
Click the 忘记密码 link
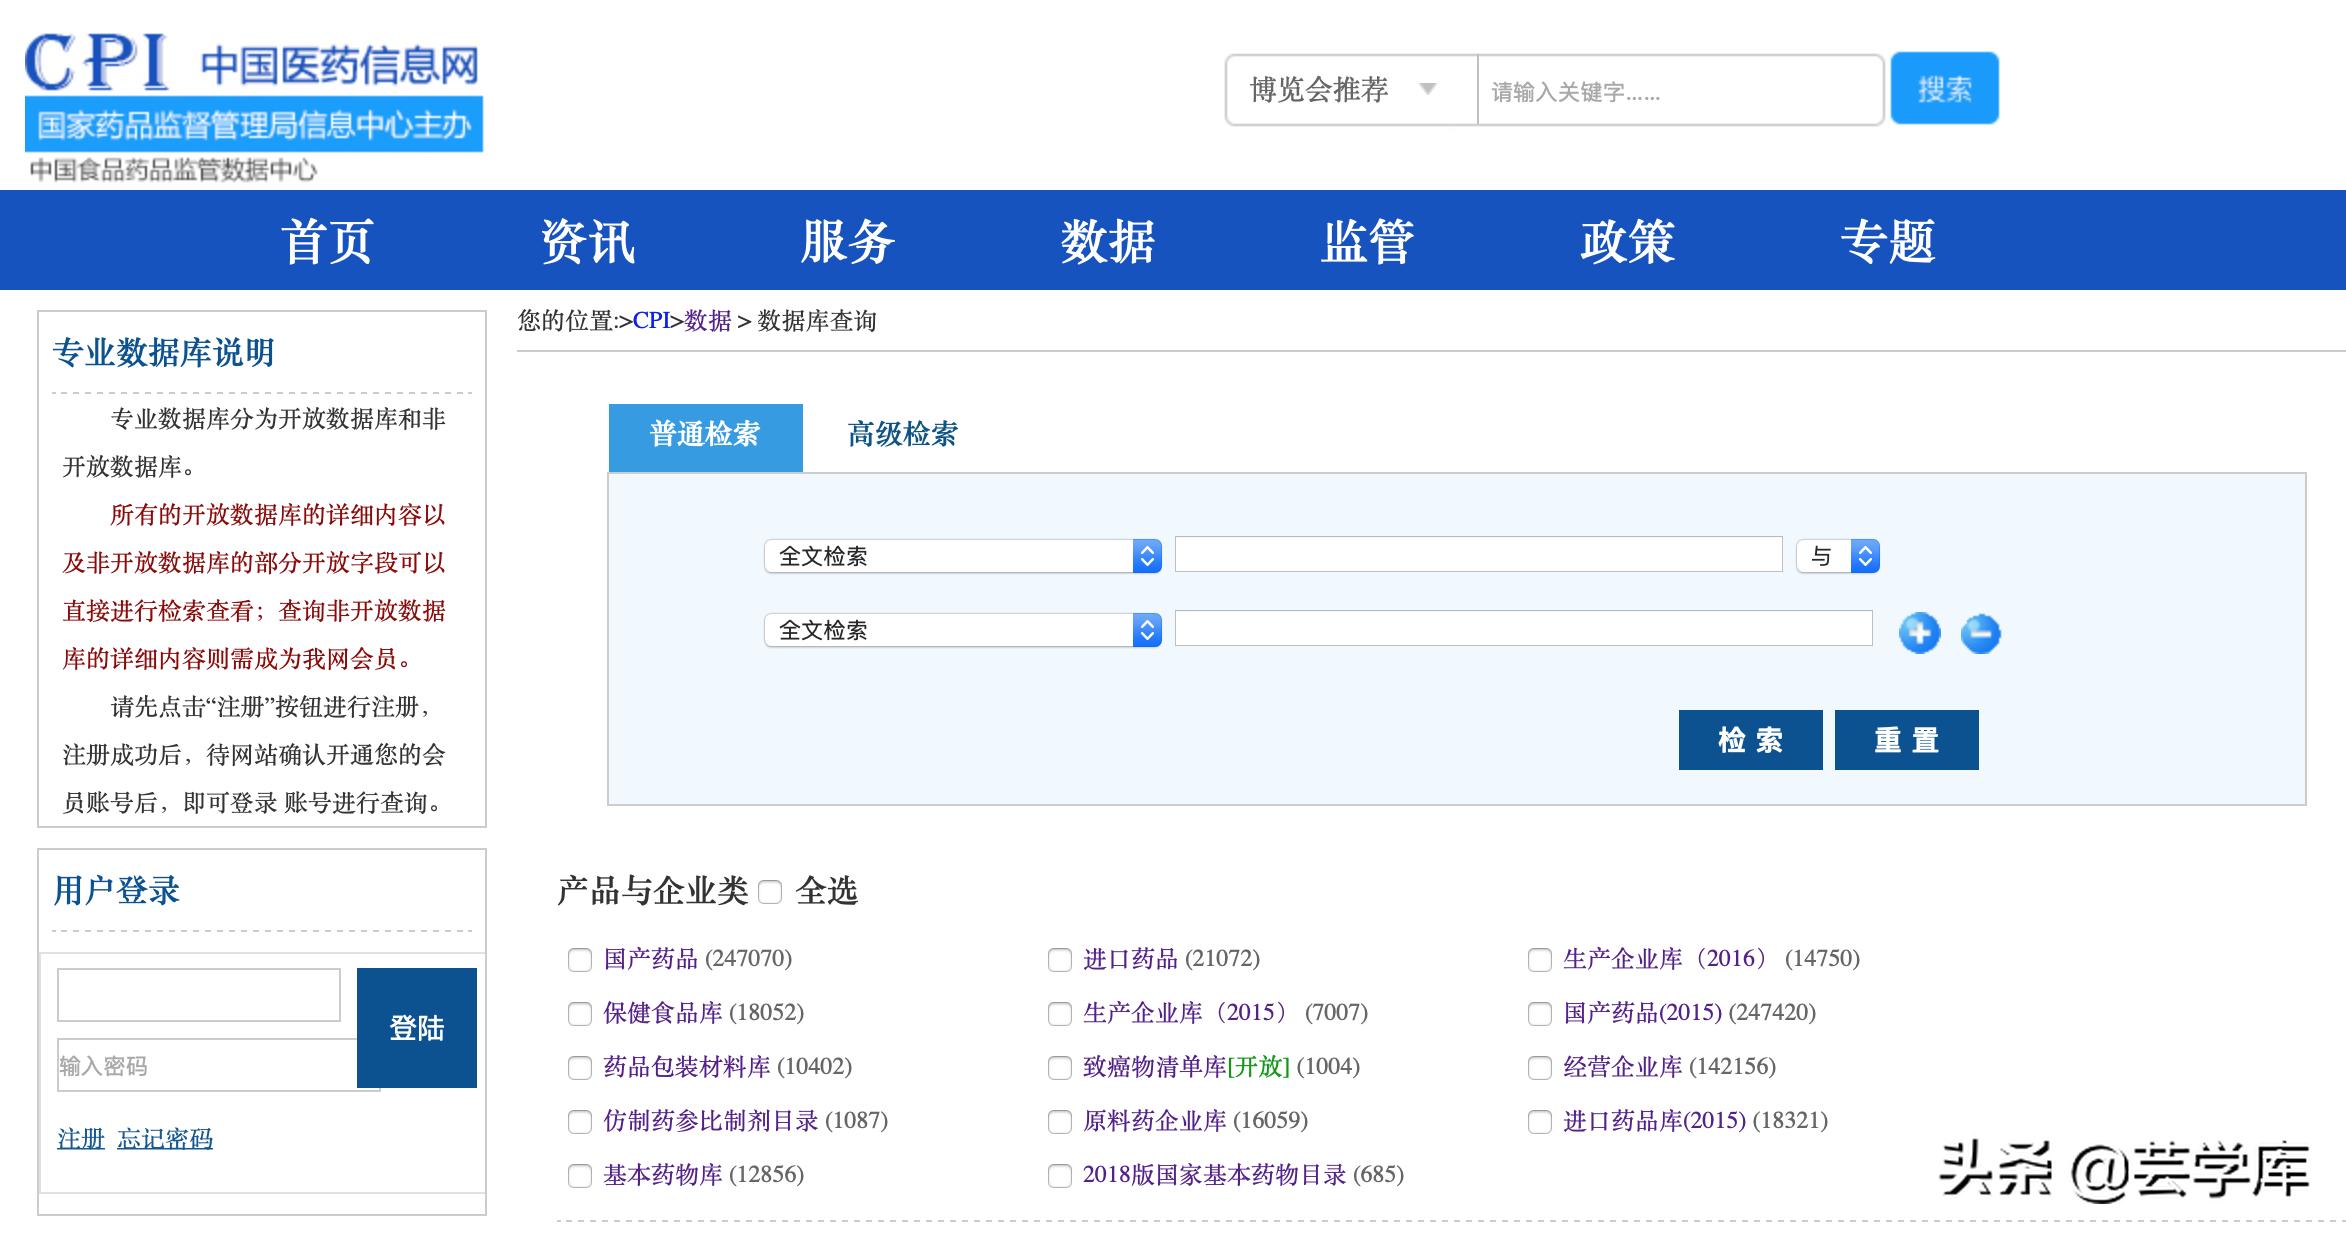[x=166, y=1138]
